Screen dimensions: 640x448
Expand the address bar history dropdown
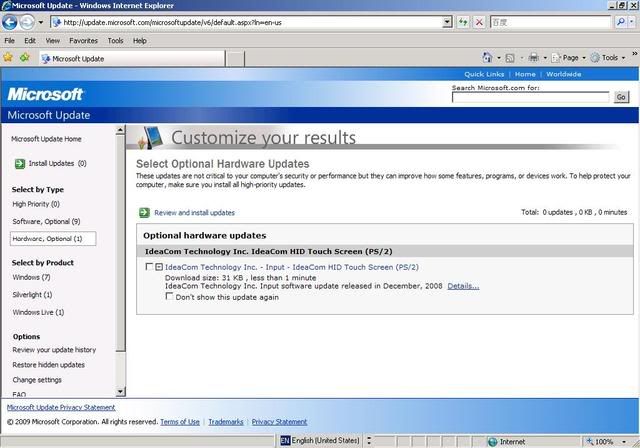point(447,22)
